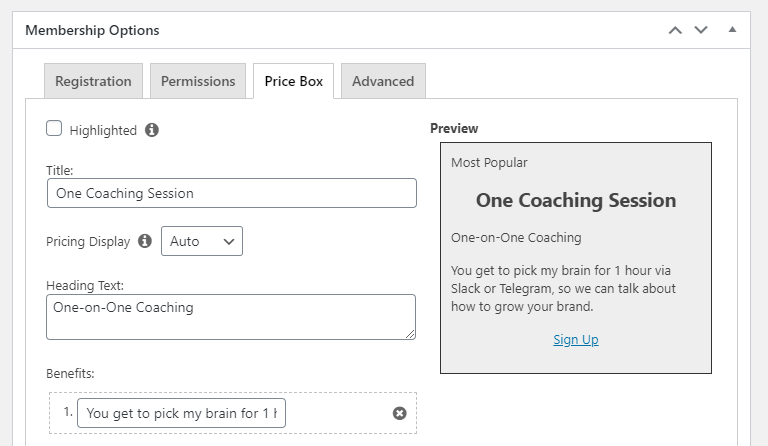Move Membership Options panel down
The width and height of the screenshot is (768, 446).
pos(701,30)
